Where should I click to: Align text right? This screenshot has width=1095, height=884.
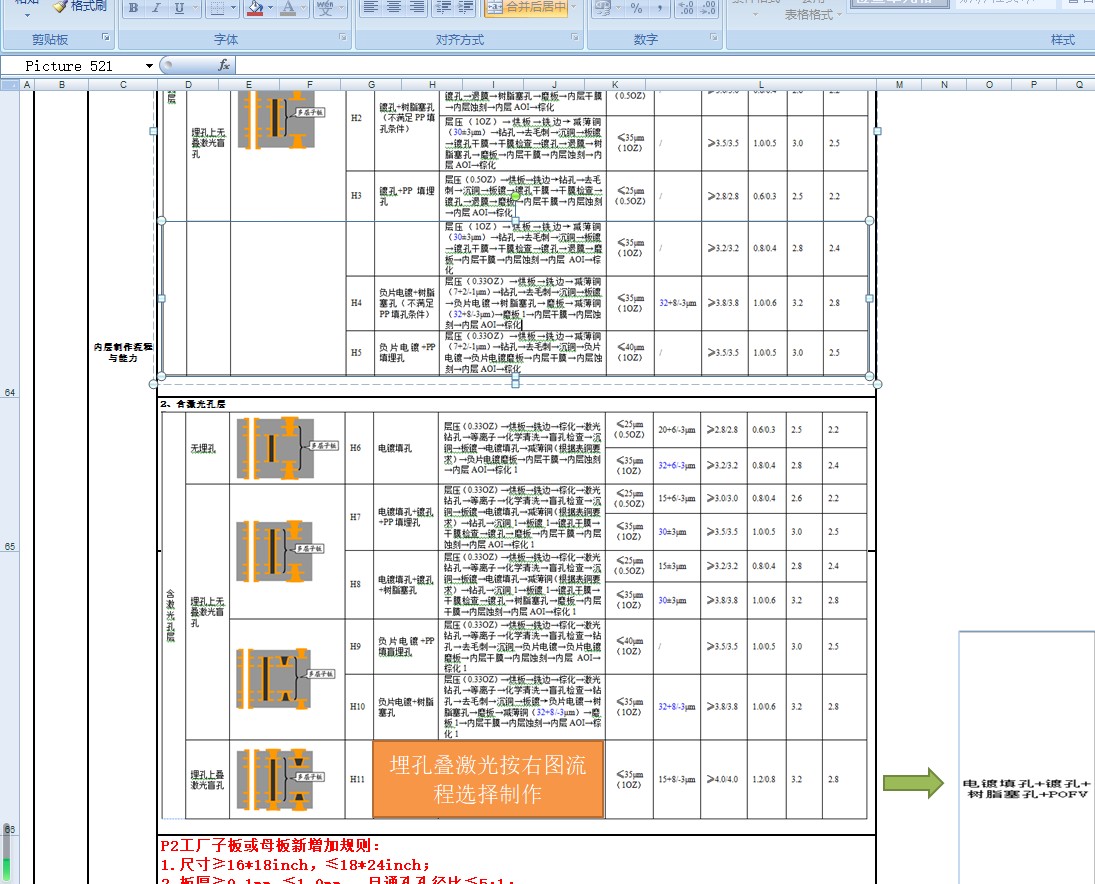[417, 8]
